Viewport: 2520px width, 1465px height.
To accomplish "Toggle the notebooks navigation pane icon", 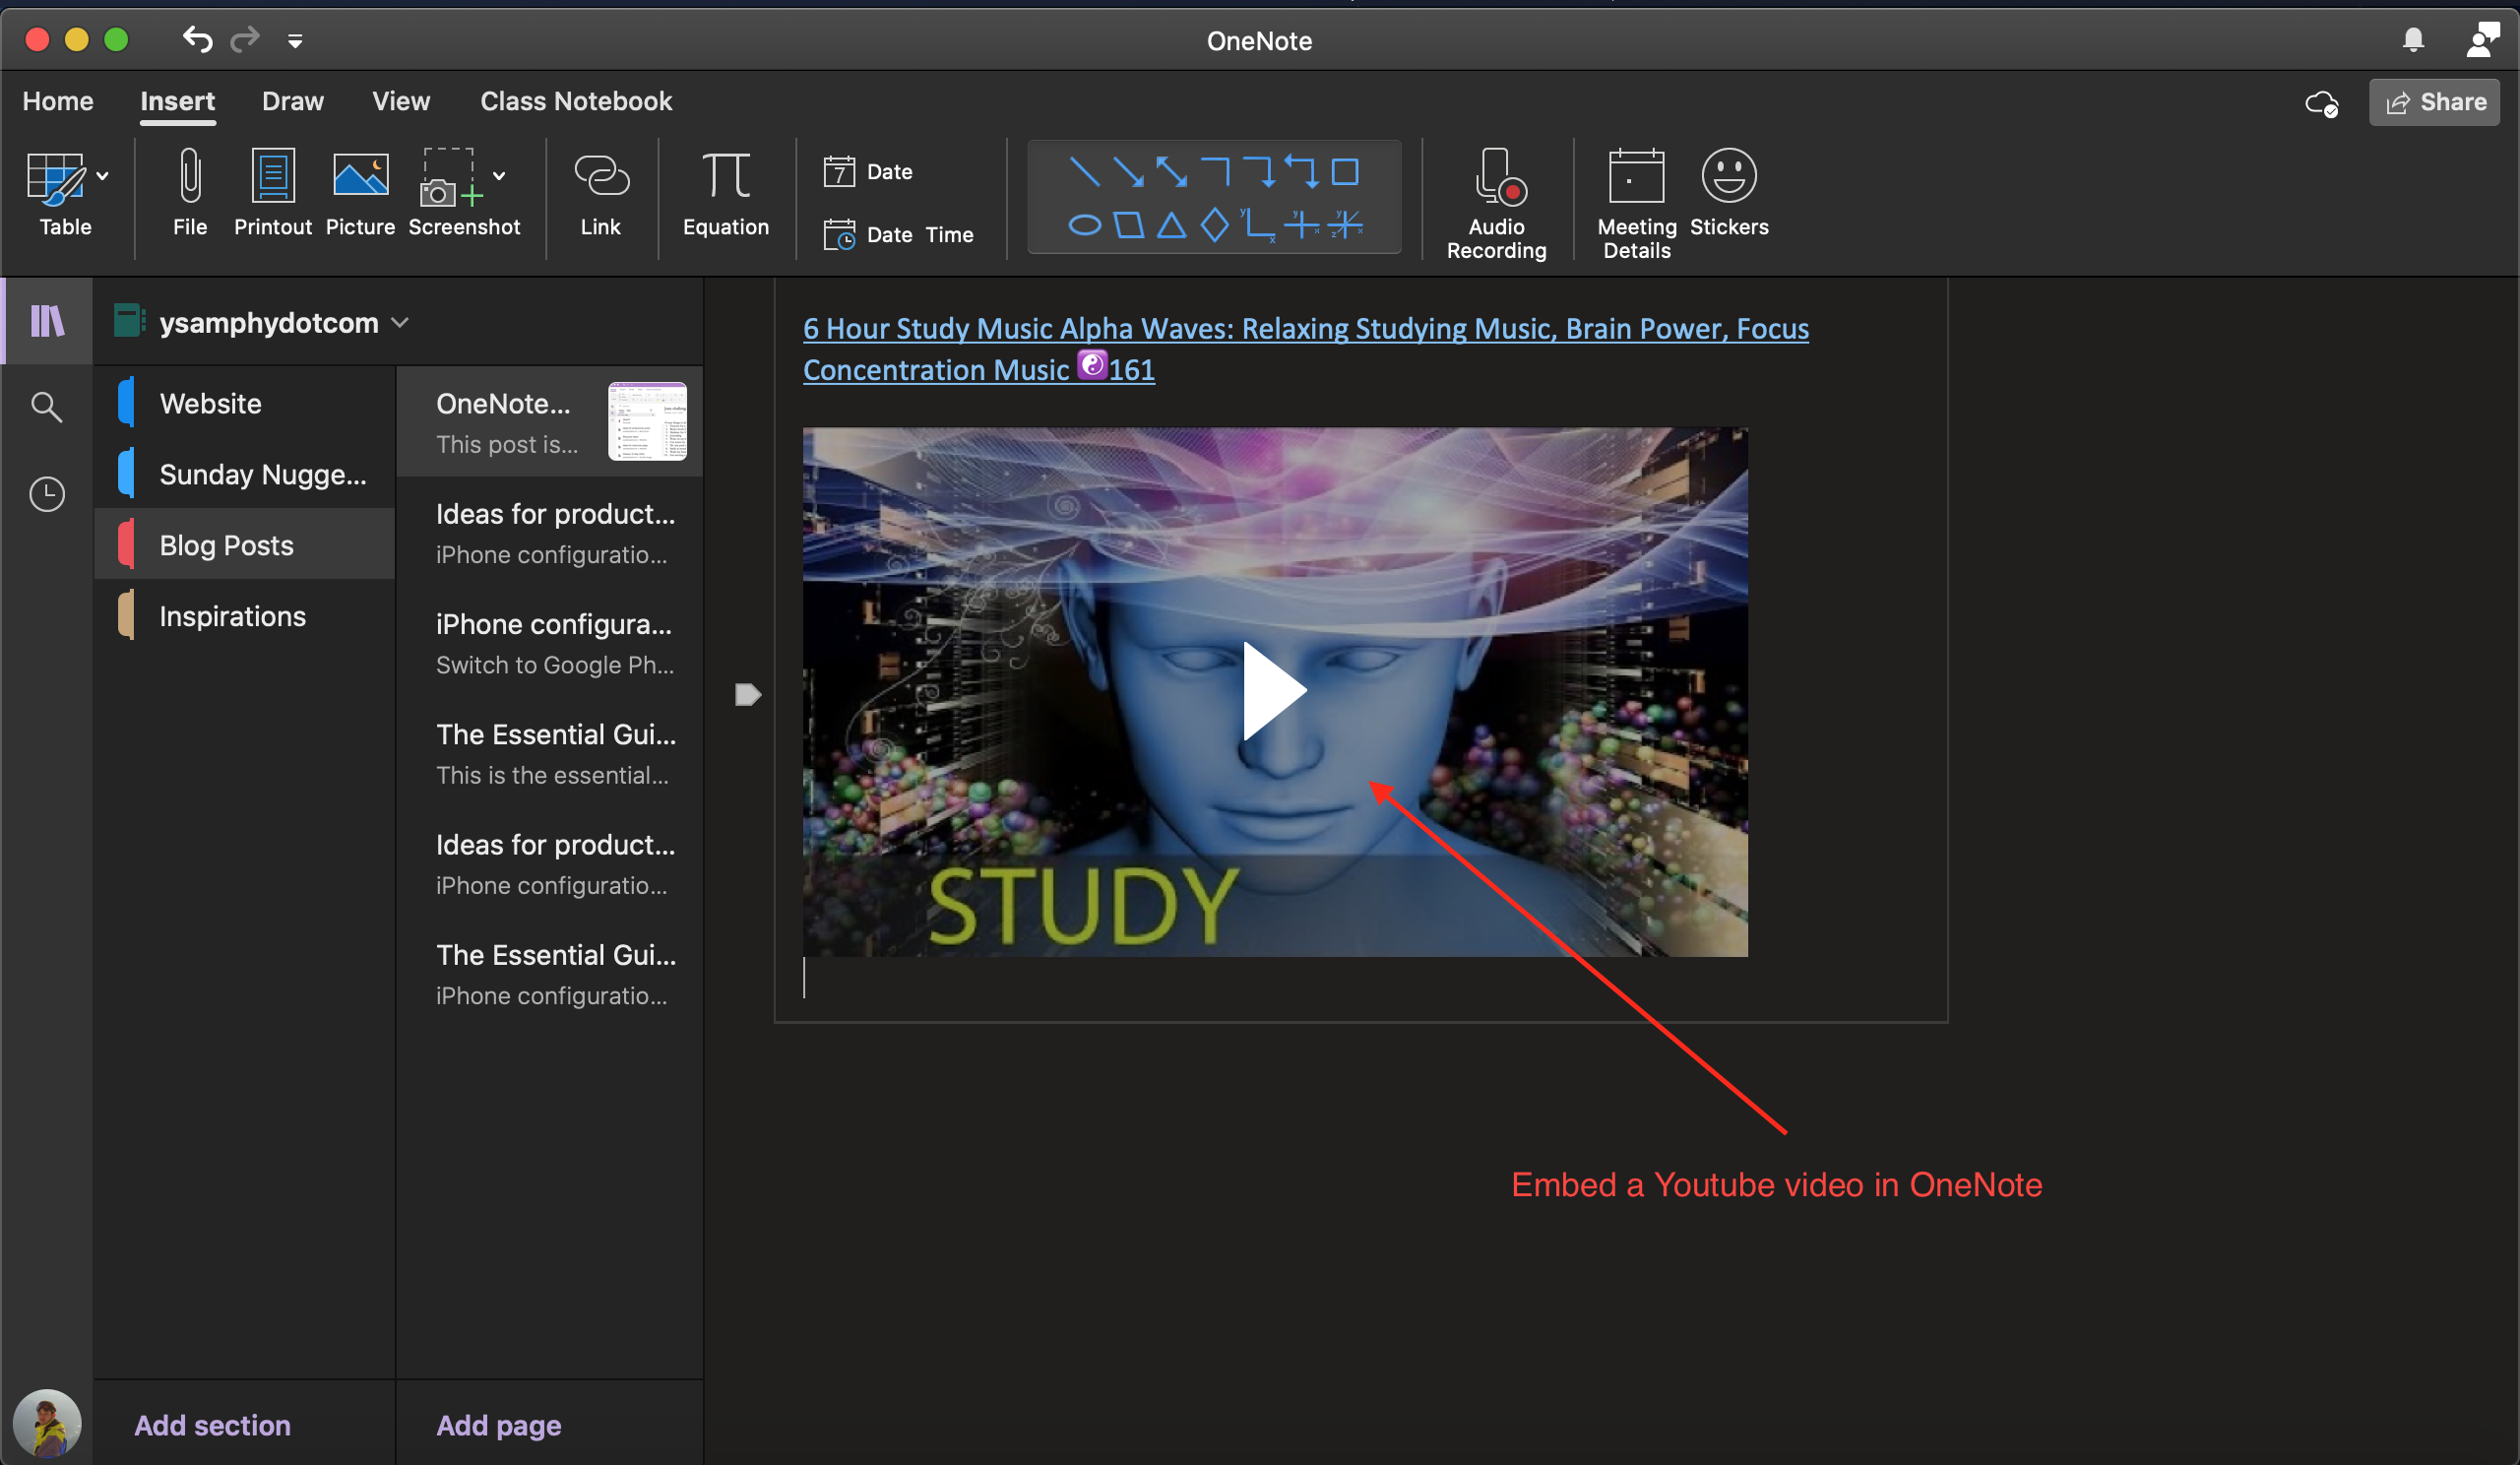I will (x=47, y=321).
